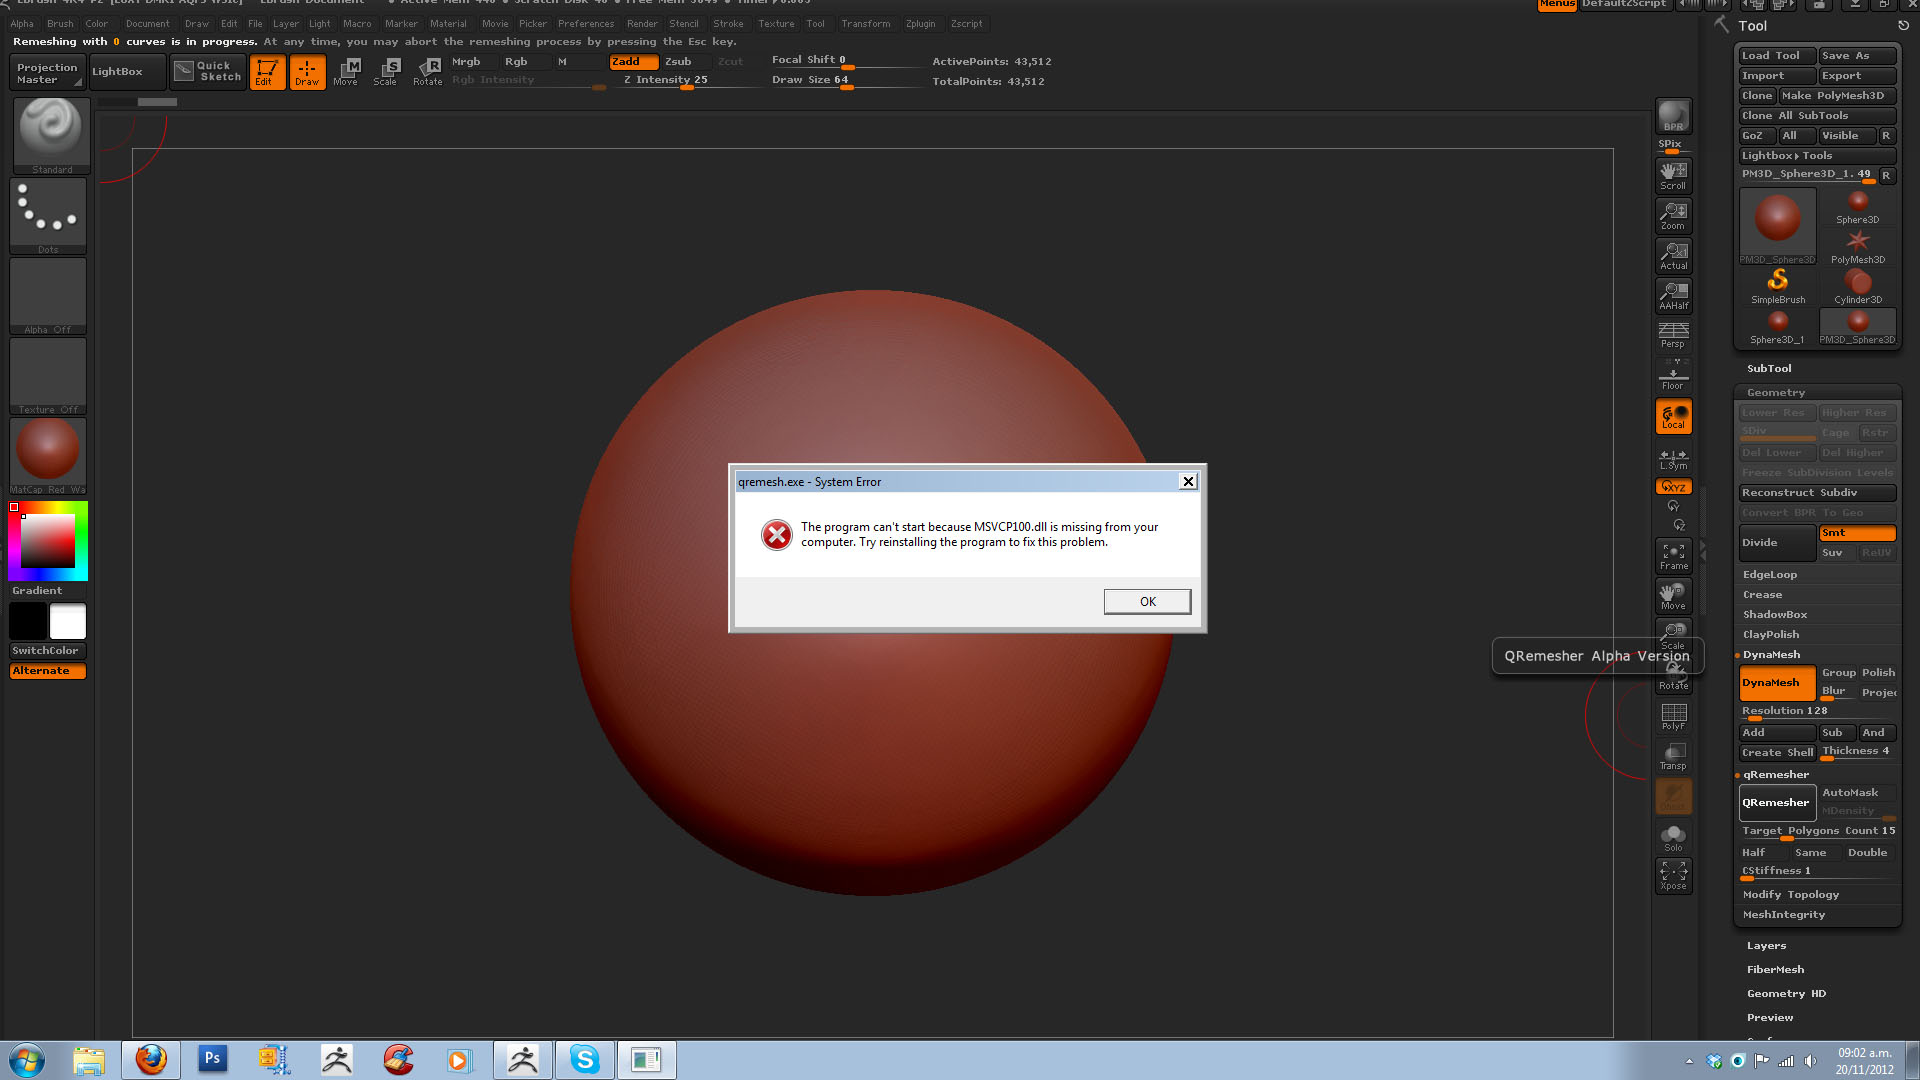This screenshot has height=1080, width=1920.
Task: Select the Move mode icon in top shelf
Action: click(x=347, y=72)
